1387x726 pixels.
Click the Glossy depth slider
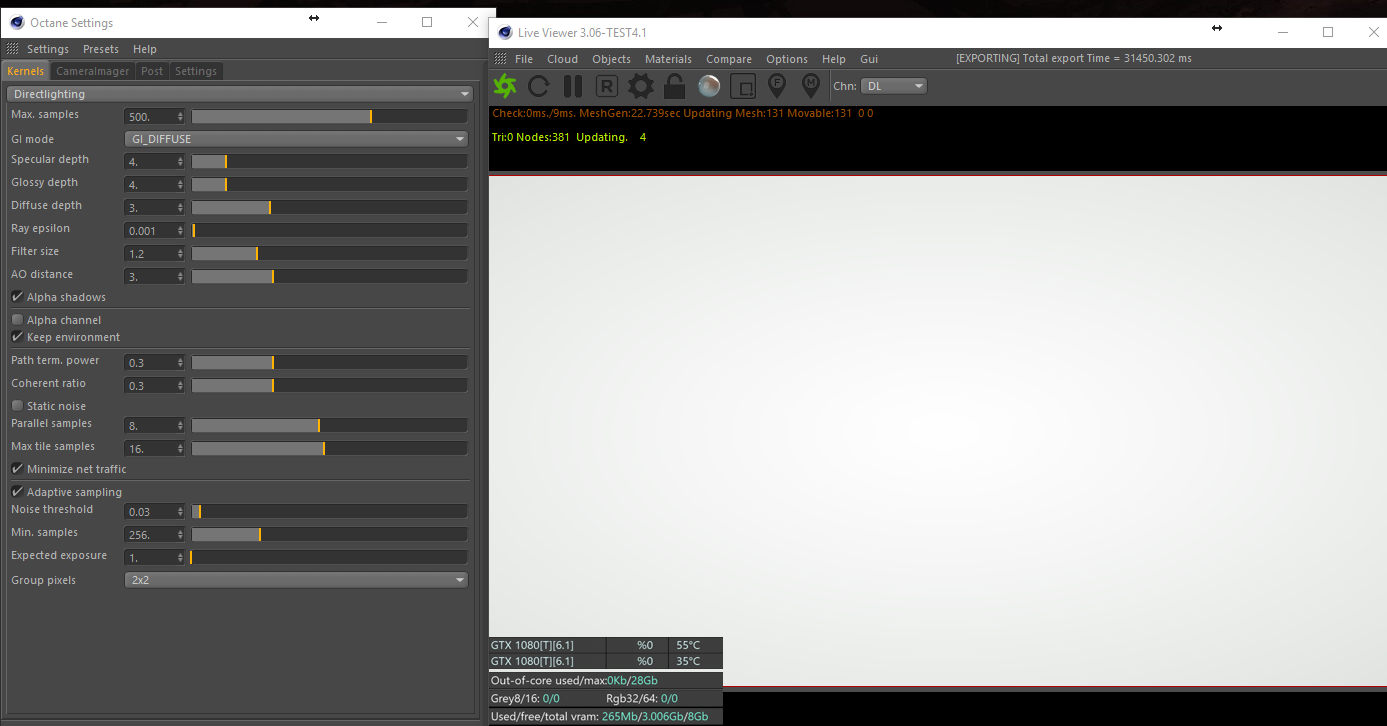coord(330,184)
